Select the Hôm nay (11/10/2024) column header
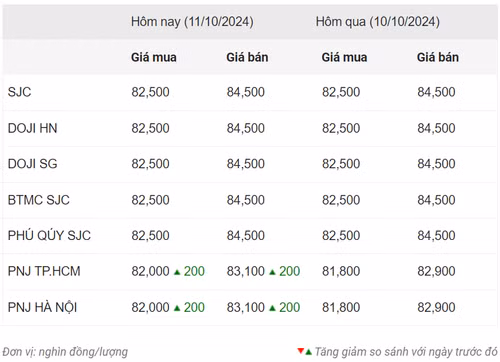Image resolution: width=500 pixels, height=362 pixels. (192, 22)
